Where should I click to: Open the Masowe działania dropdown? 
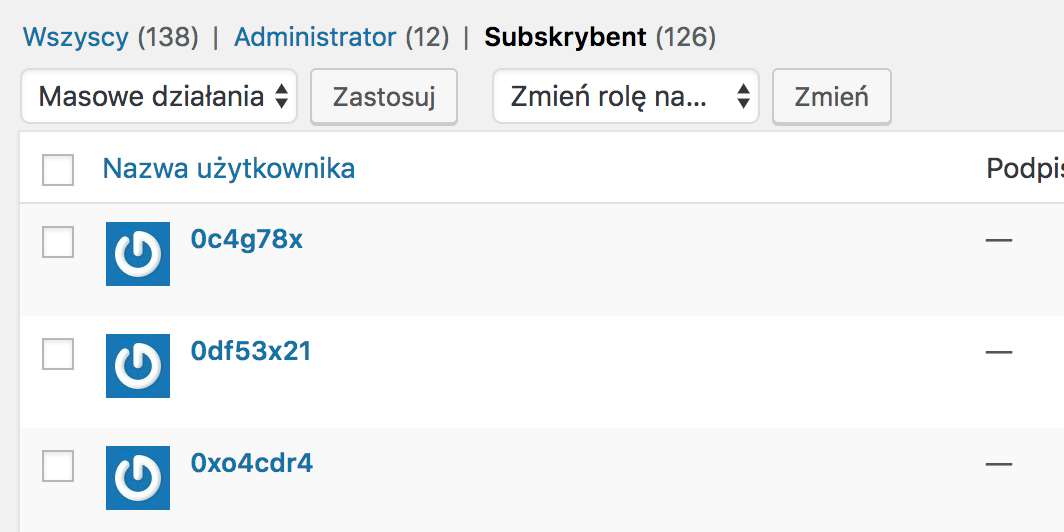point(159,96)
